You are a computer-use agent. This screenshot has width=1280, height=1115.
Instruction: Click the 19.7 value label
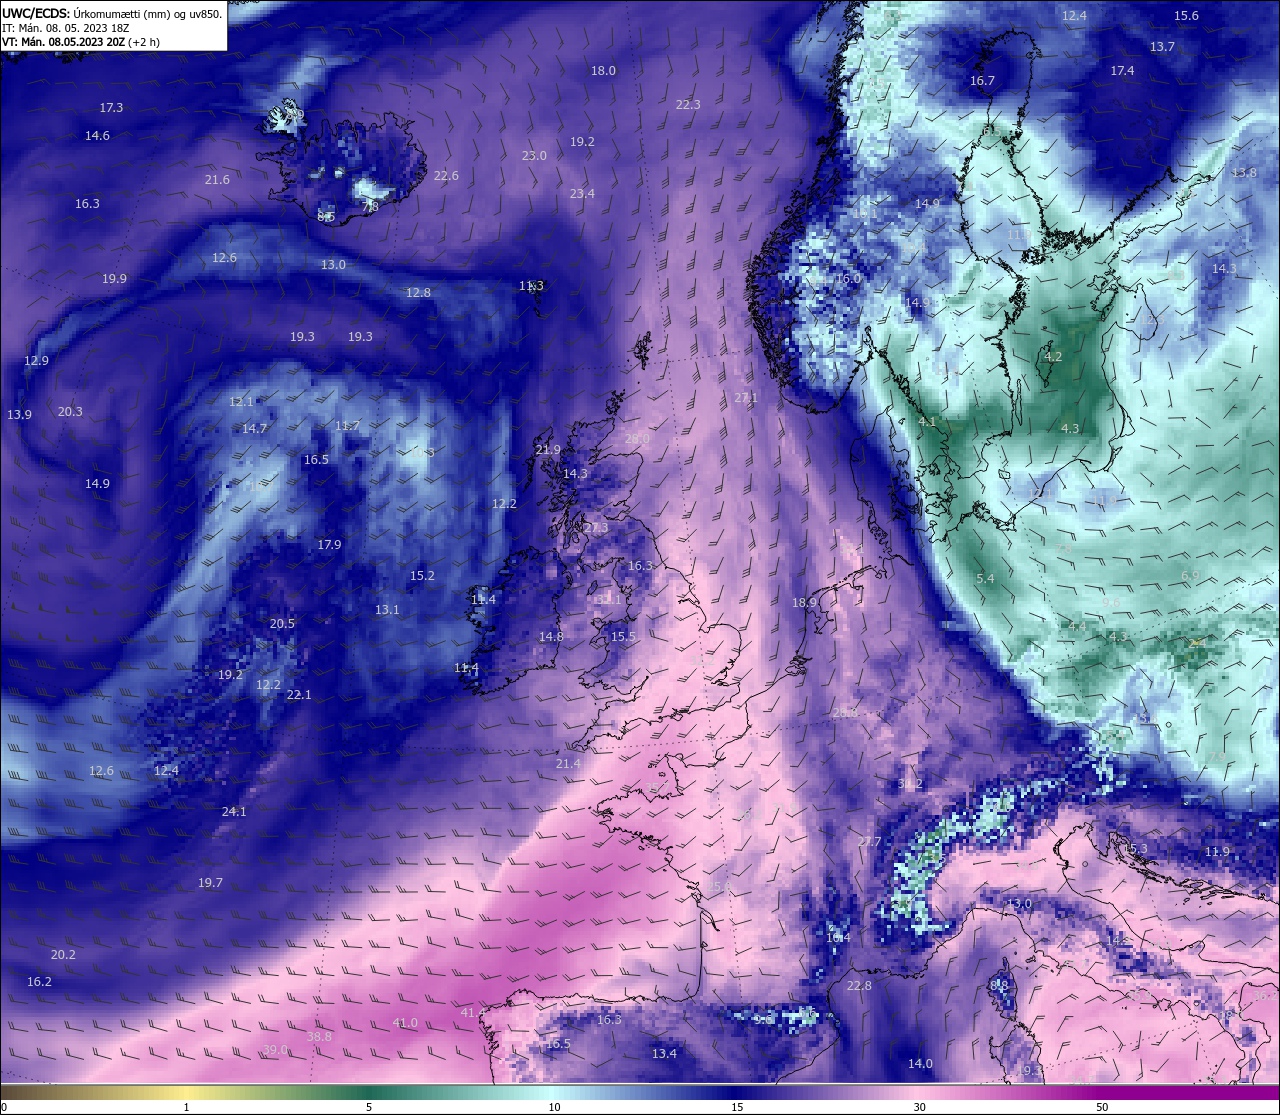(210, 883)
